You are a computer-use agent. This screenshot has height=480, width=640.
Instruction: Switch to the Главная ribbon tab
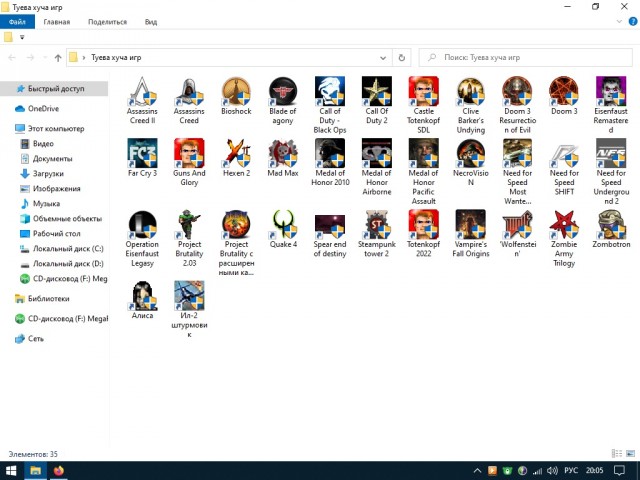click(57, 22)
